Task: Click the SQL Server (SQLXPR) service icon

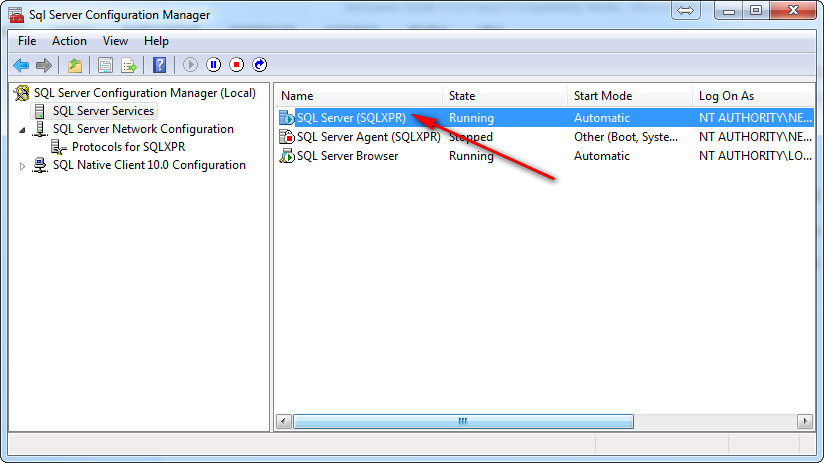Action: click(x=286, y=118)
